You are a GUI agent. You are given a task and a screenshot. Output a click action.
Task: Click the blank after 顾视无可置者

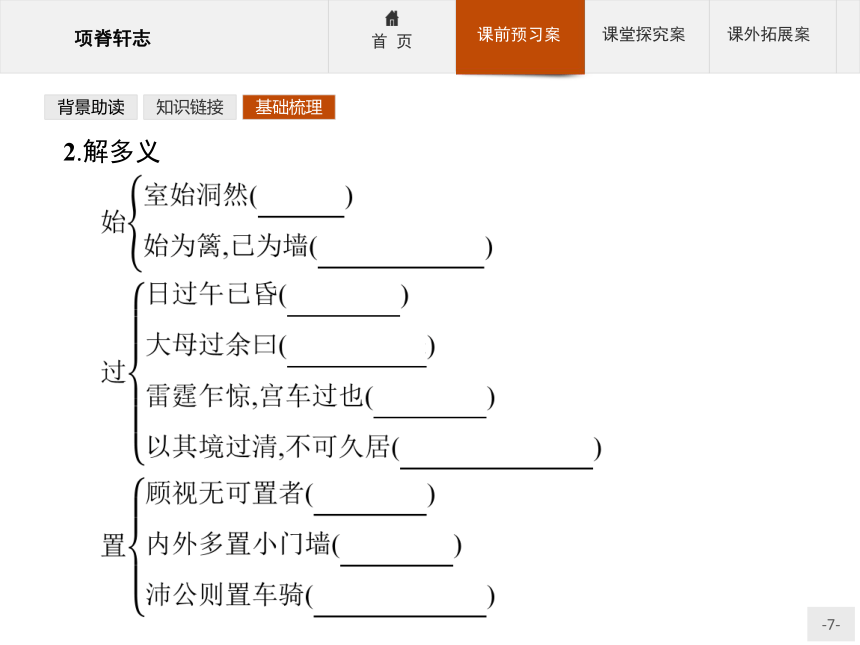pyautogui.click(x=370, y=499)
